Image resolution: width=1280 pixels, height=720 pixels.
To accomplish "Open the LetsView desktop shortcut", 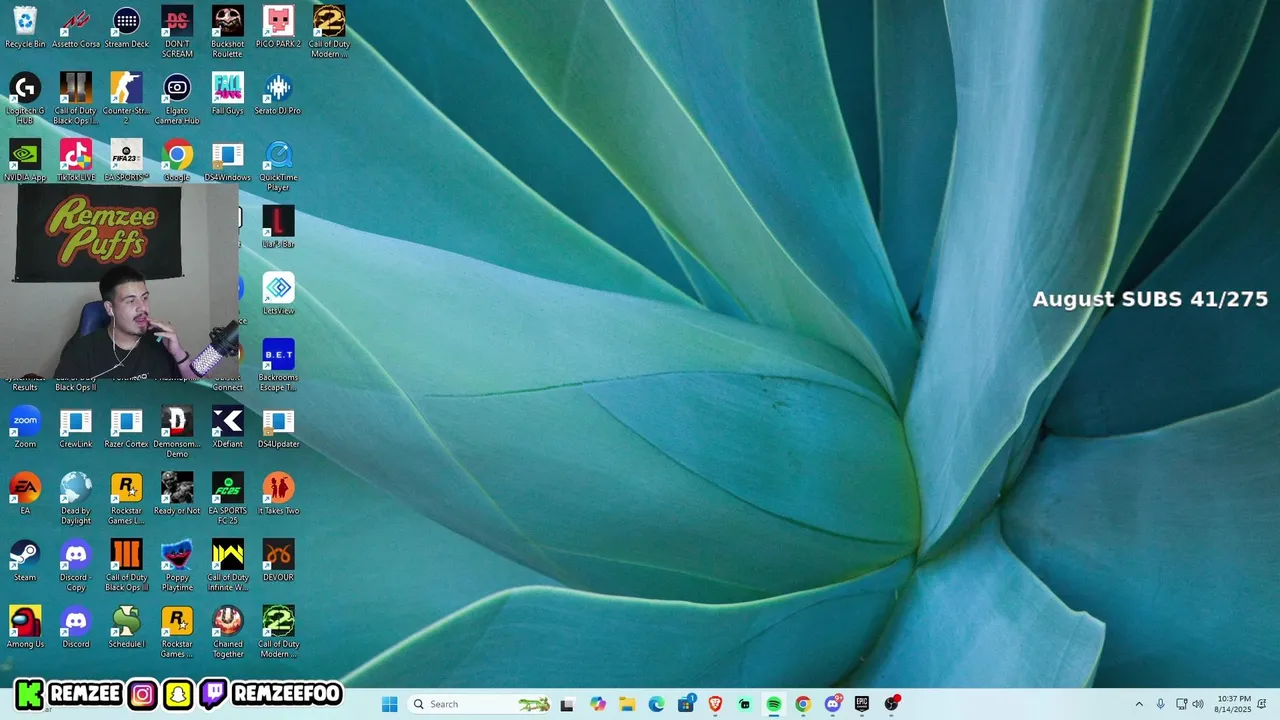I will click(278, 294).
